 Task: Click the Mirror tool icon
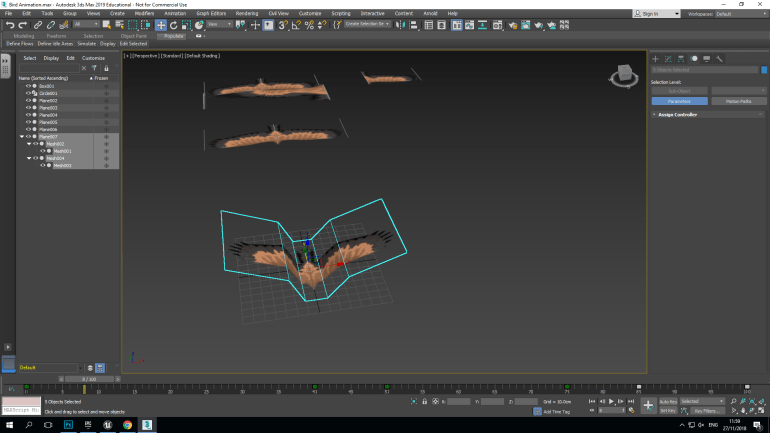coord(400,25)
